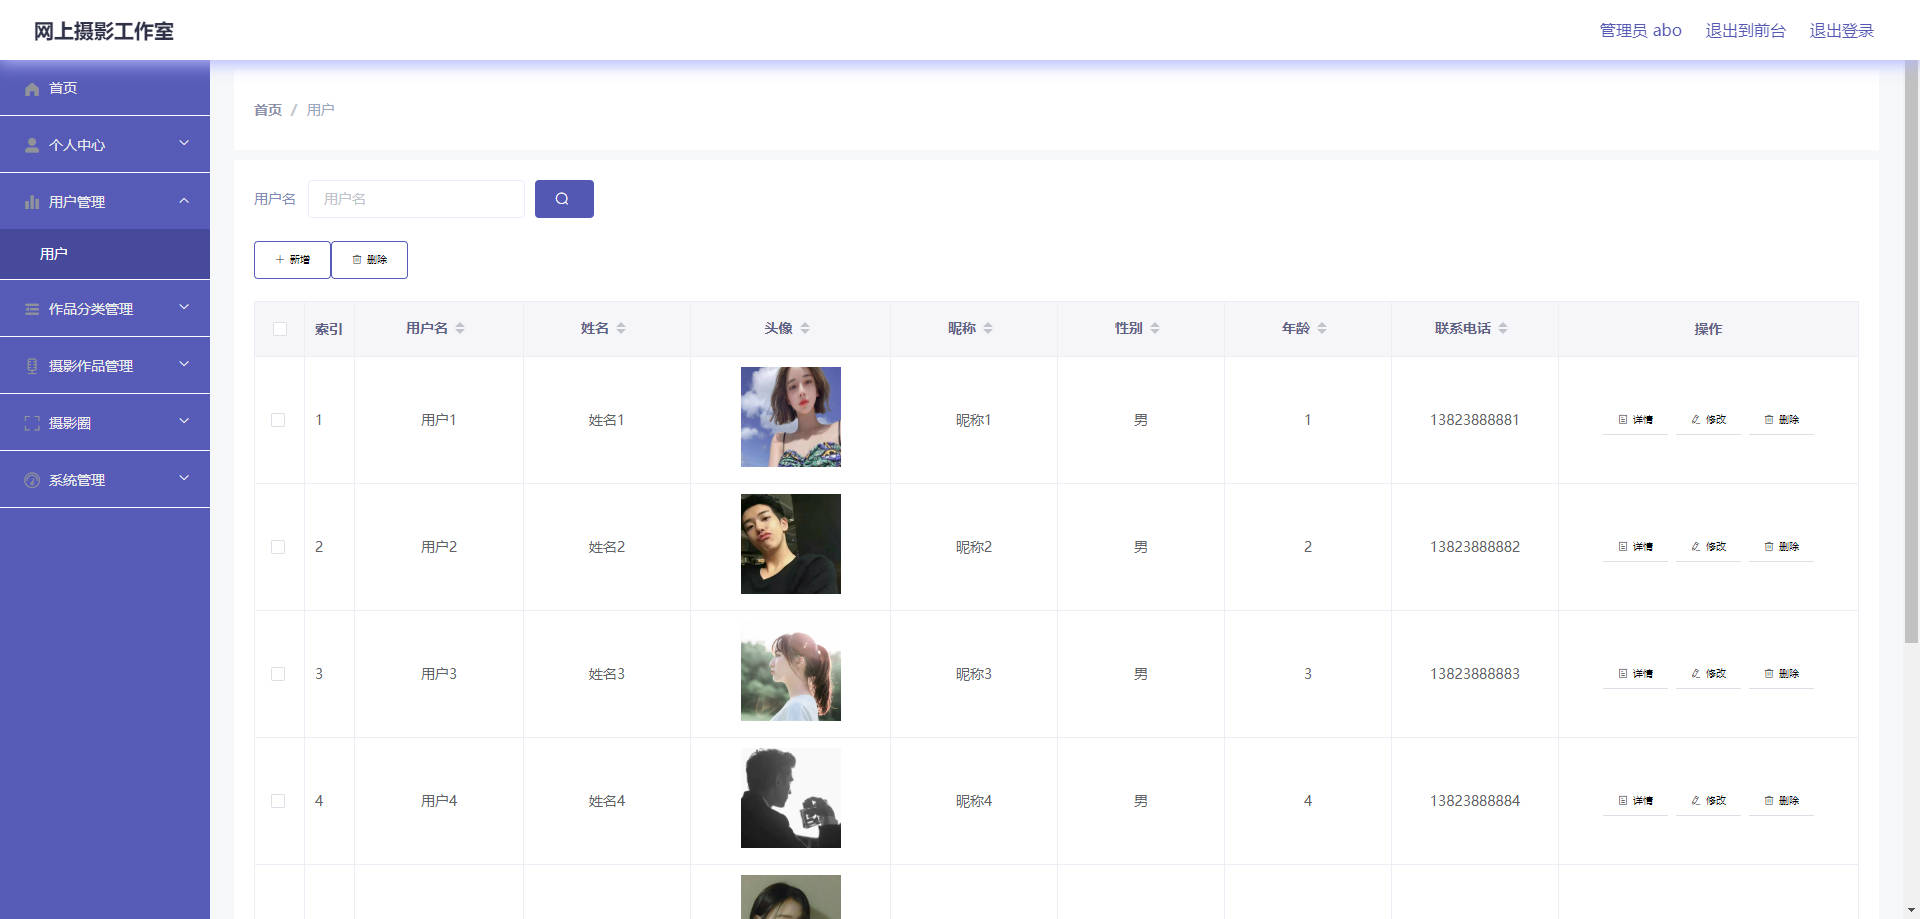Click 退出到前台 link
The width and height of the screenshot is (1920, 919).
(1745, 31)
